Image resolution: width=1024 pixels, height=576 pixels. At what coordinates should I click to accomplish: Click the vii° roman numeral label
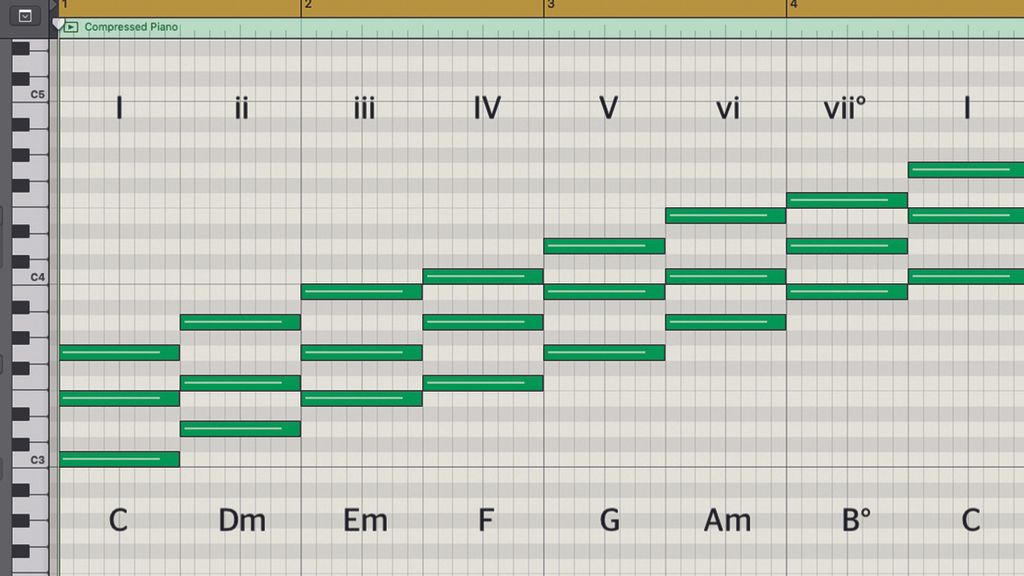pyautogui.click(x=843, y=107)
